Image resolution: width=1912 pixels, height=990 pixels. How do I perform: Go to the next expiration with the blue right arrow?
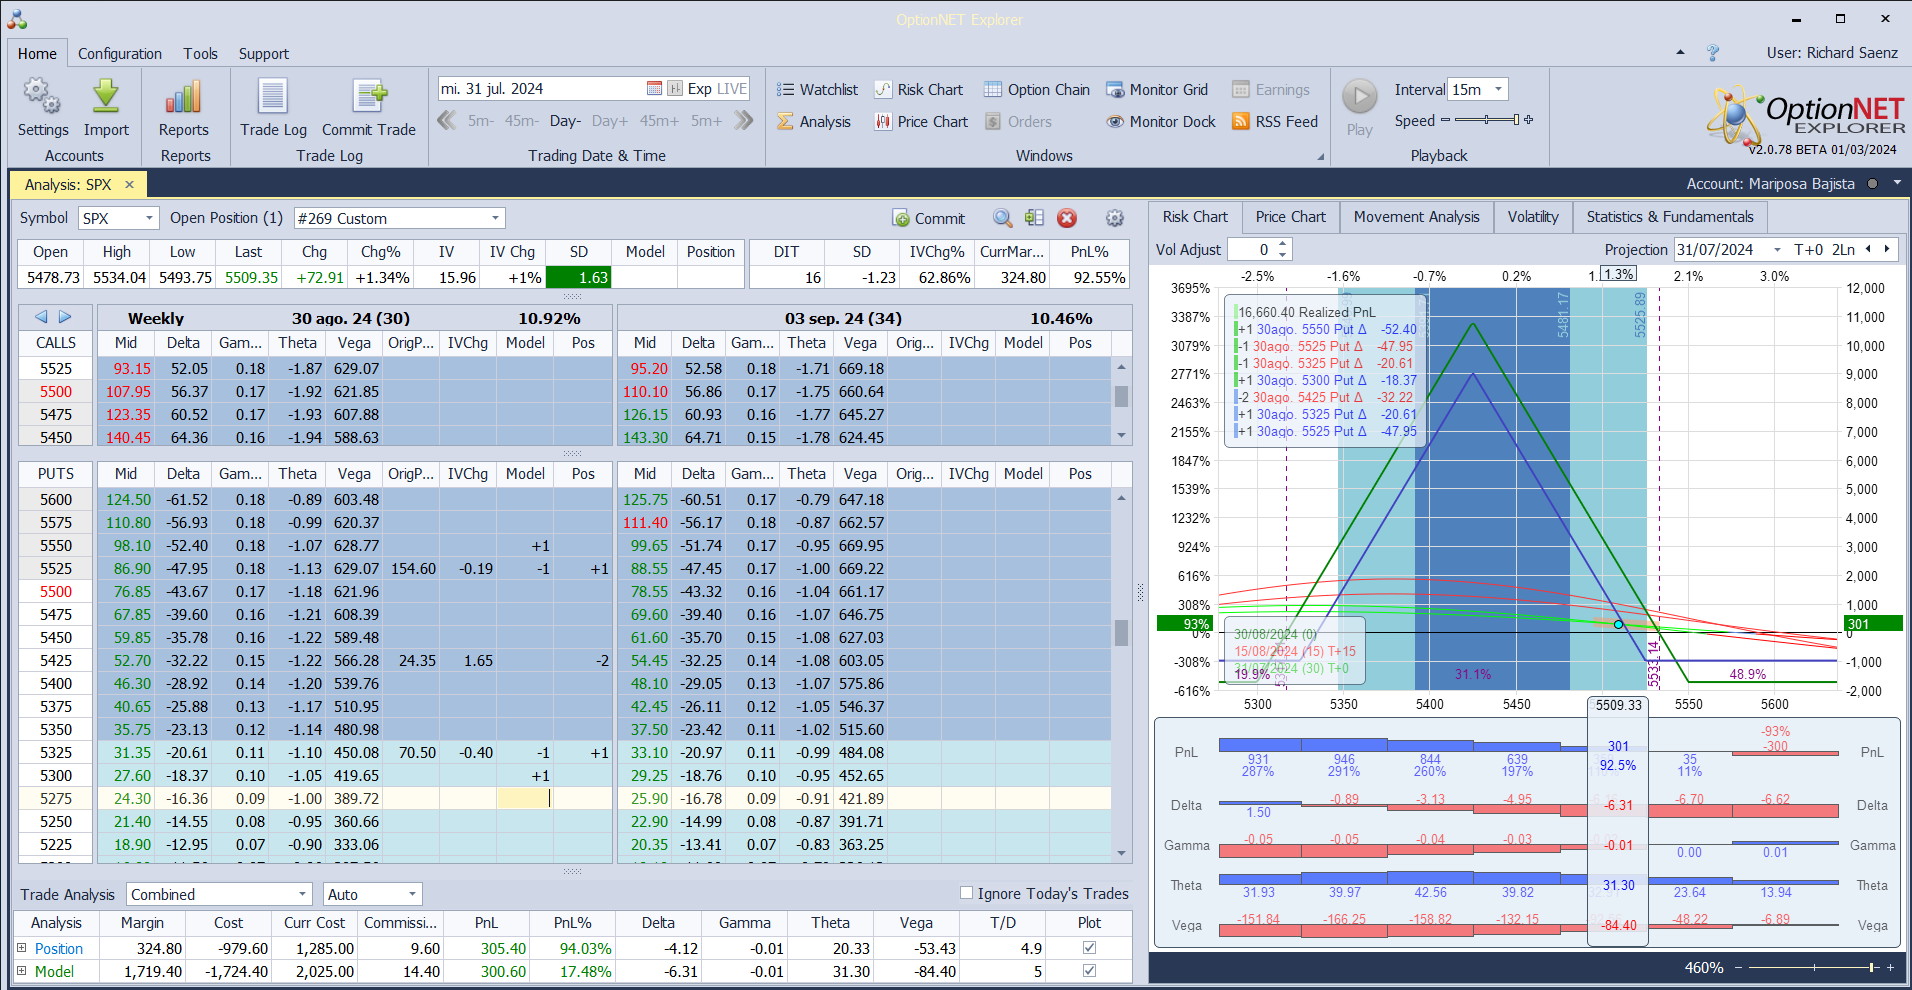[x=65, y=317]
